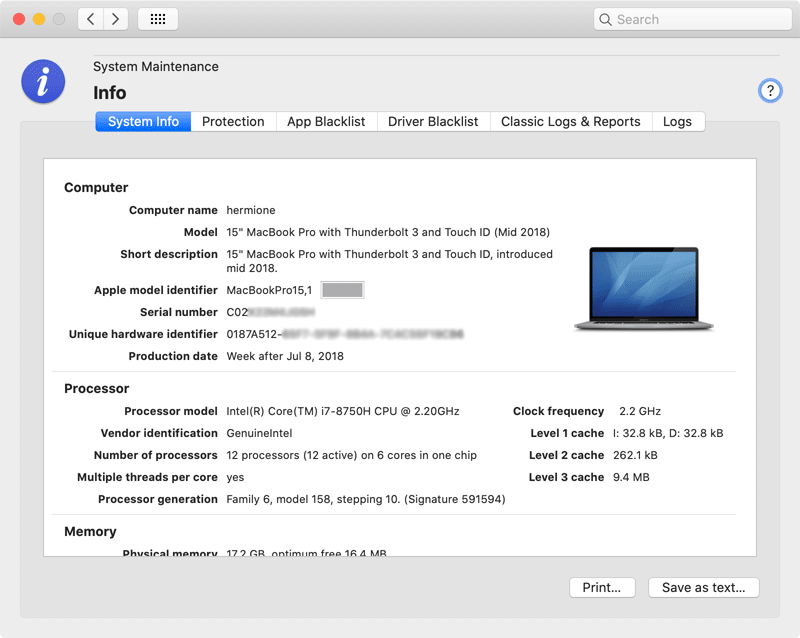This screenshot has width=800, height=638.
Task: Click the 'System Maintenance' title text
Action: (156, 67)
